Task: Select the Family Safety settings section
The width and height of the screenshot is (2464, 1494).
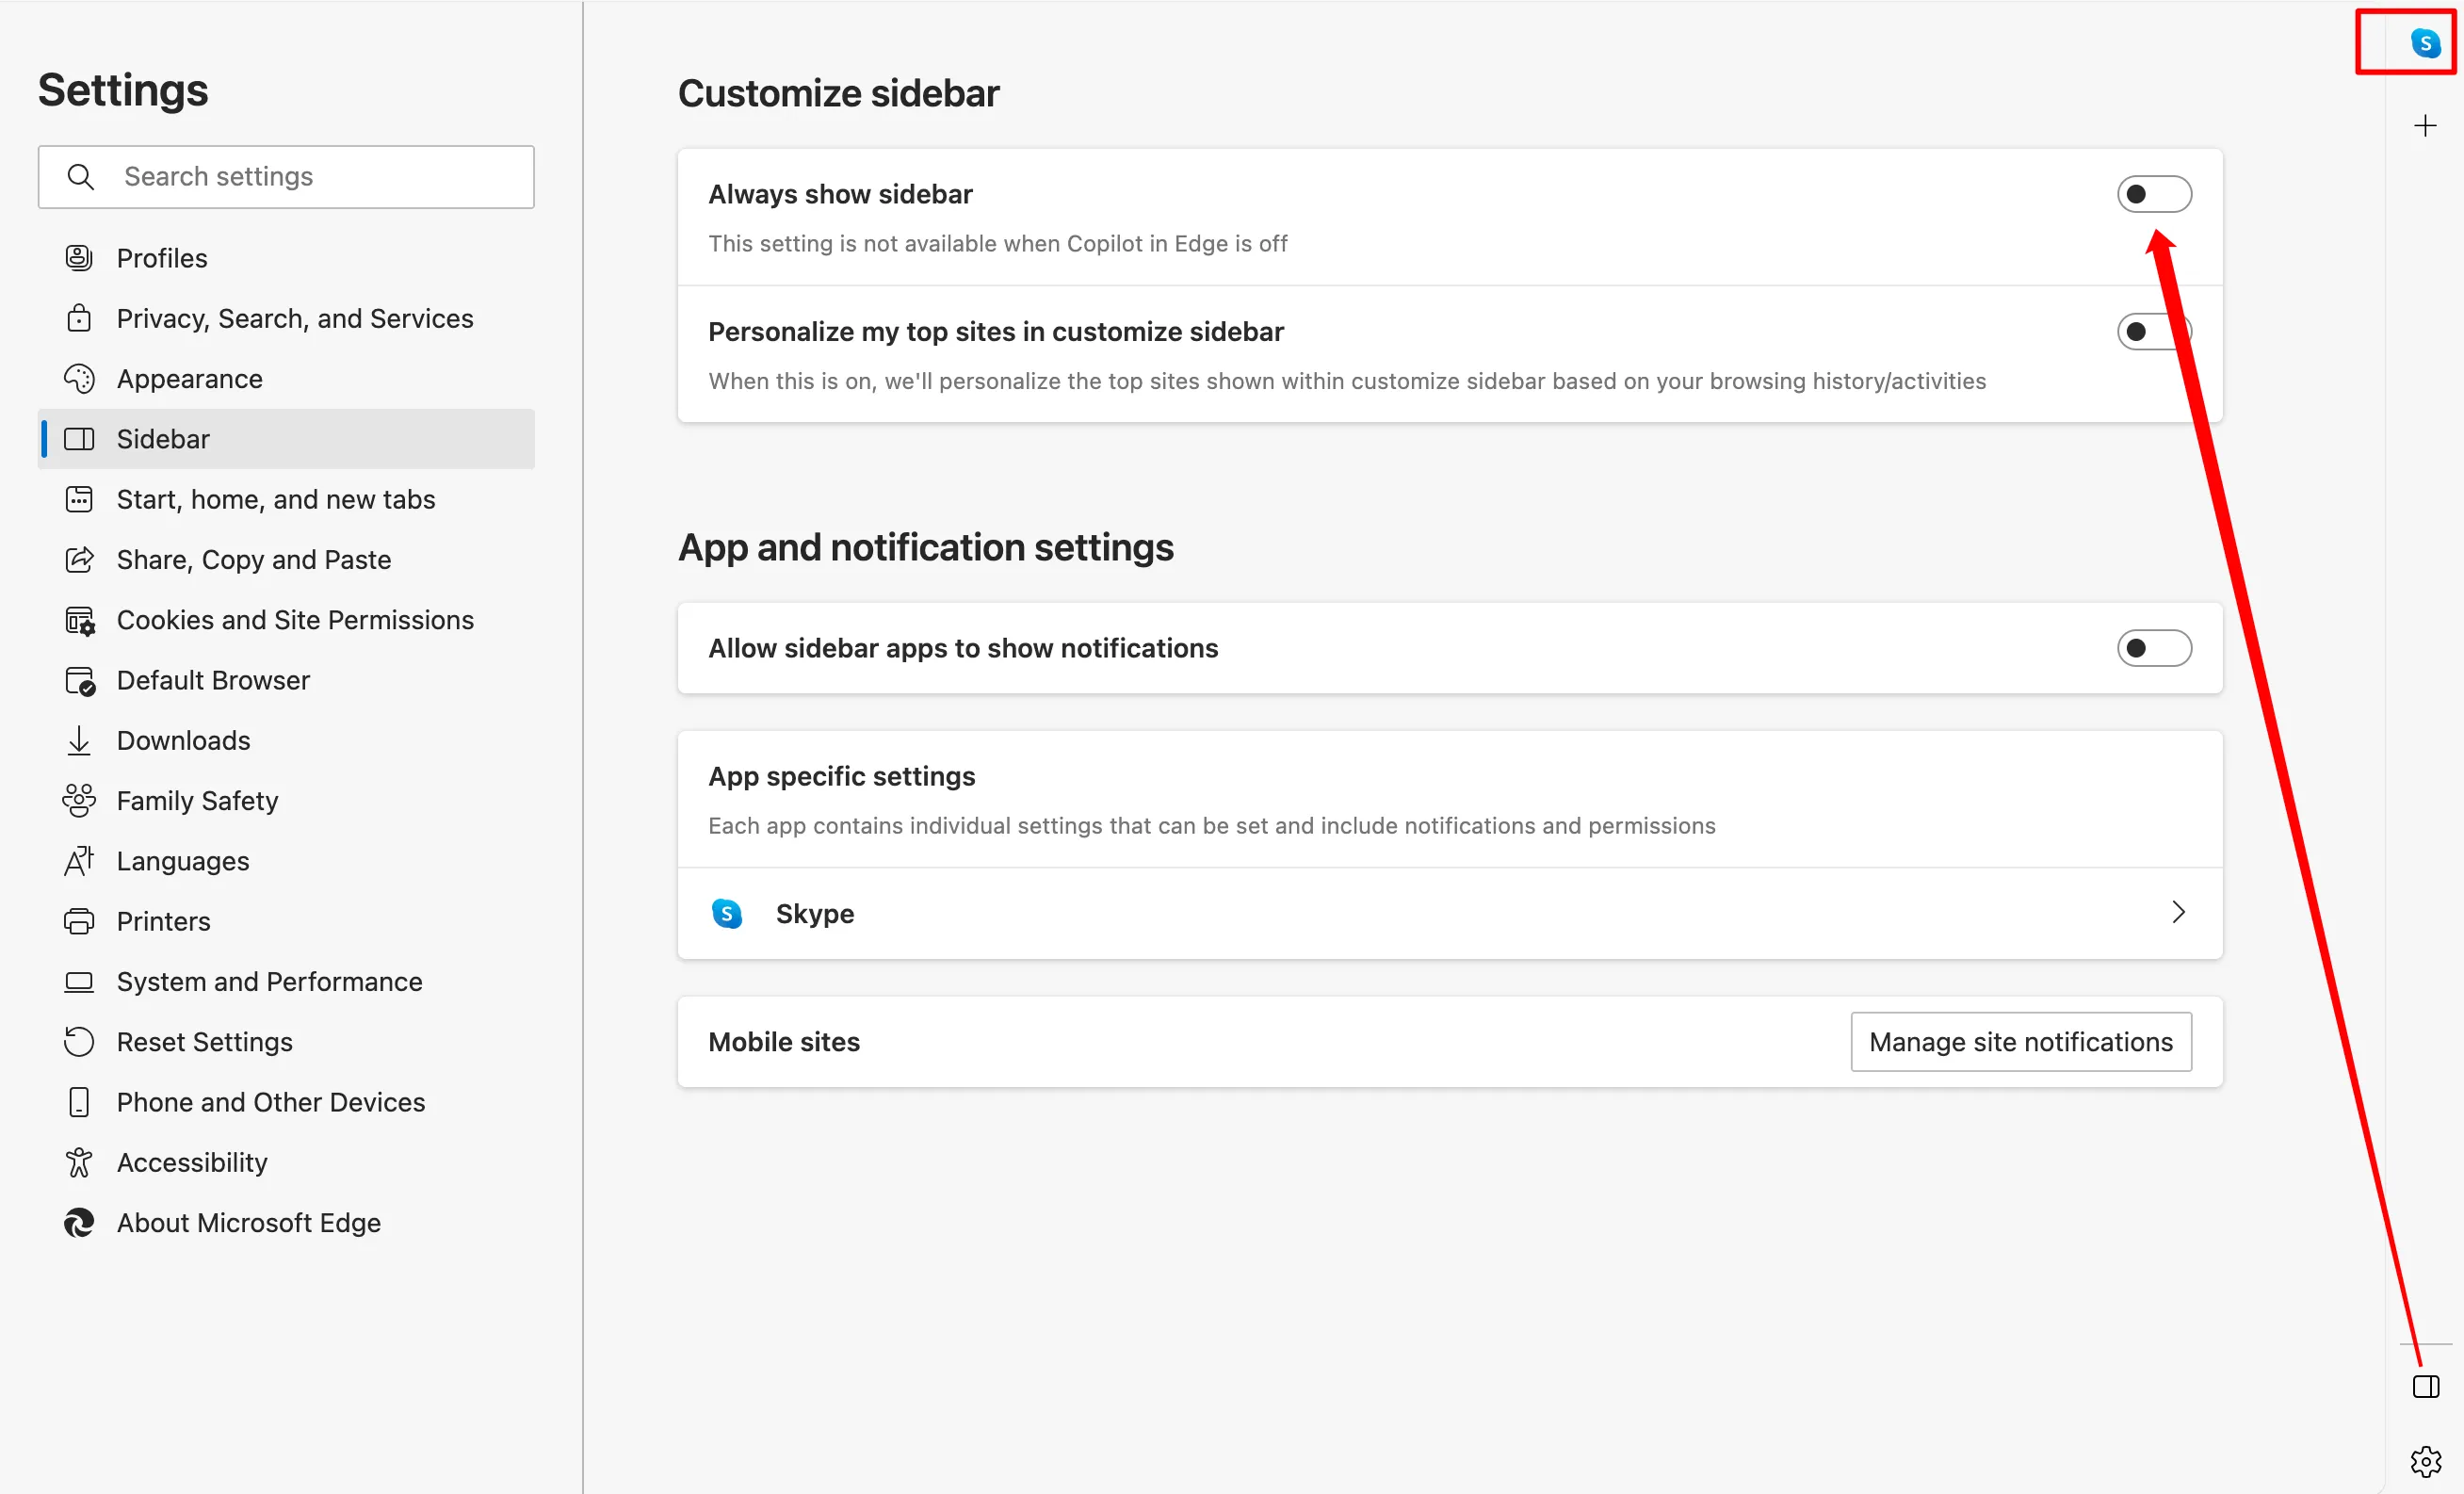Action: tap(197, 800)
